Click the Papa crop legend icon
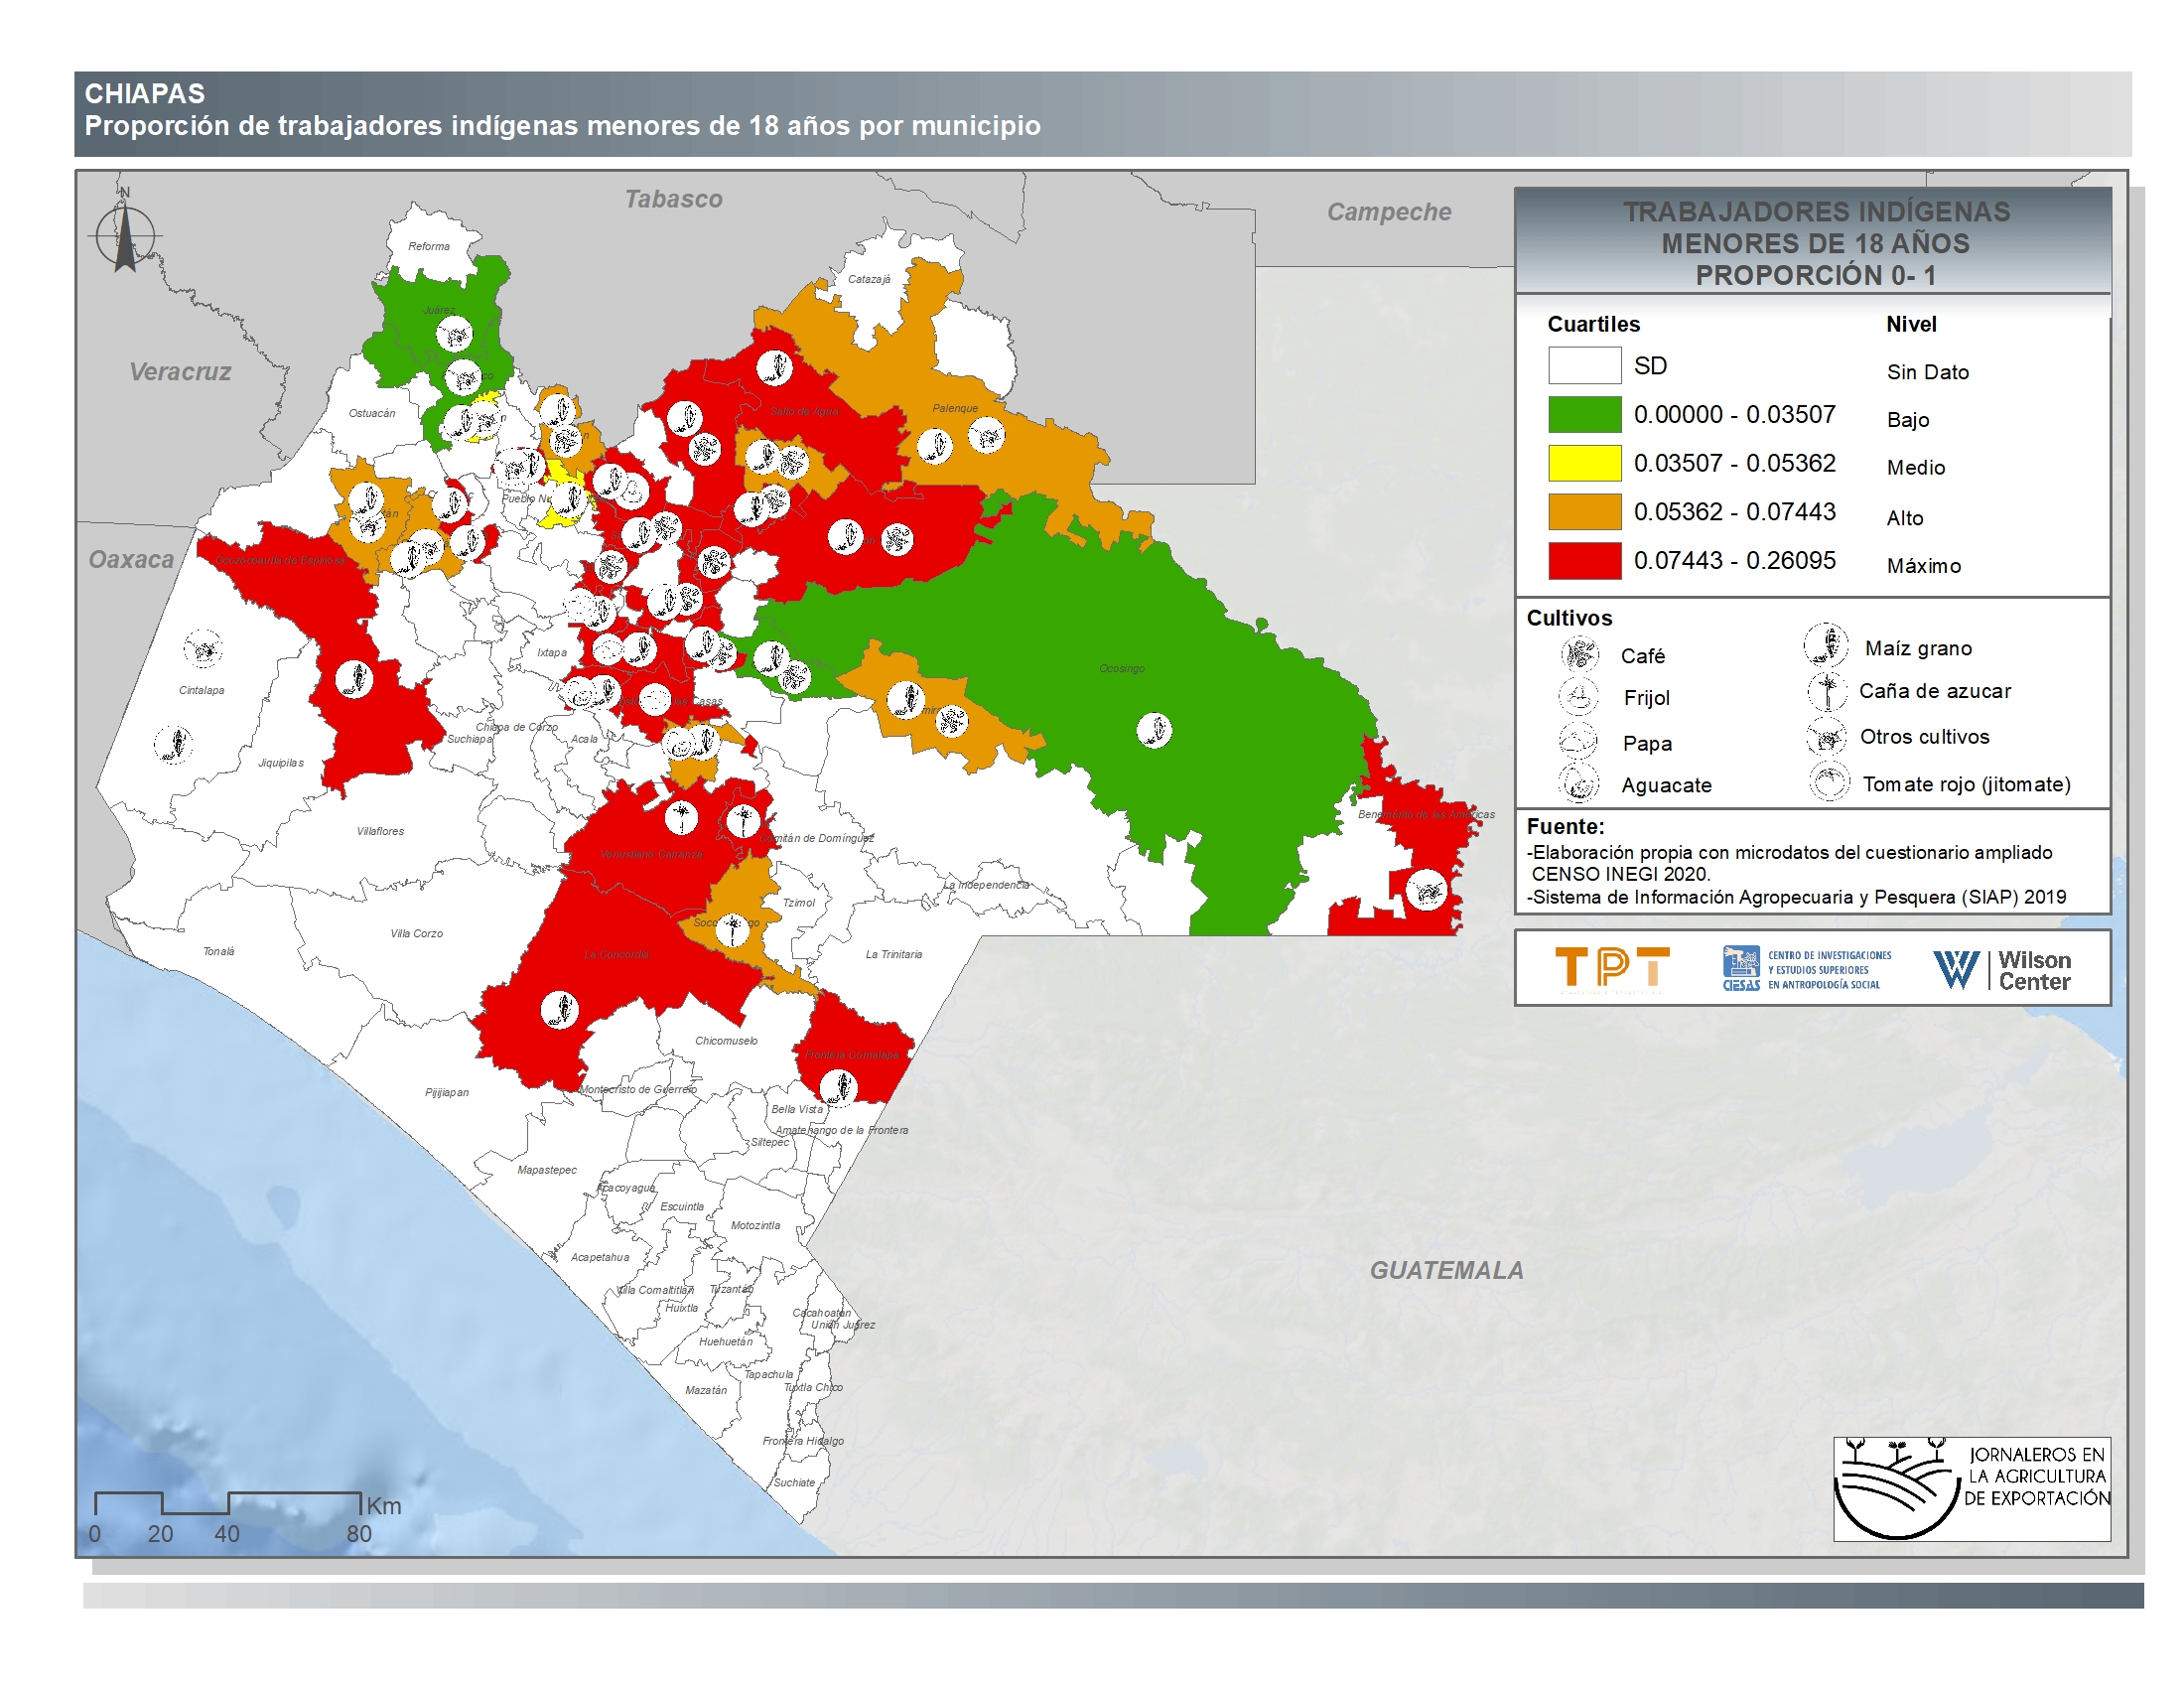 pos(1578,741)
